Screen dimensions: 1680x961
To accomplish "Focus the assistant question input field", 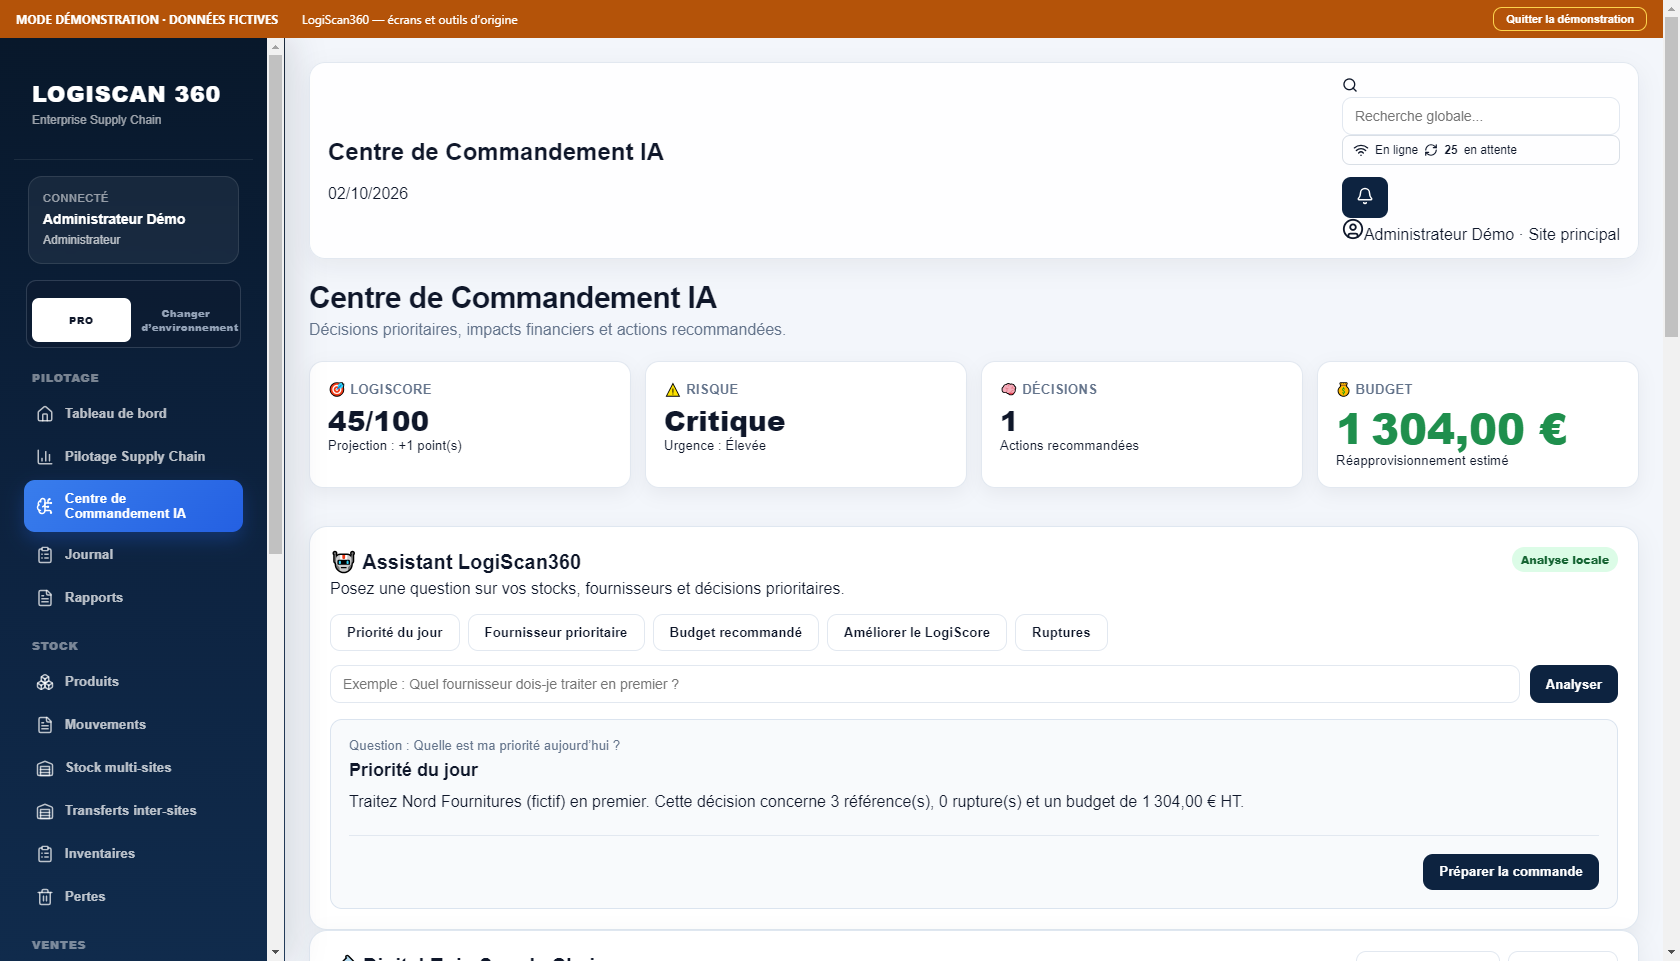I will pyautogui.click(x=925, y=684).
